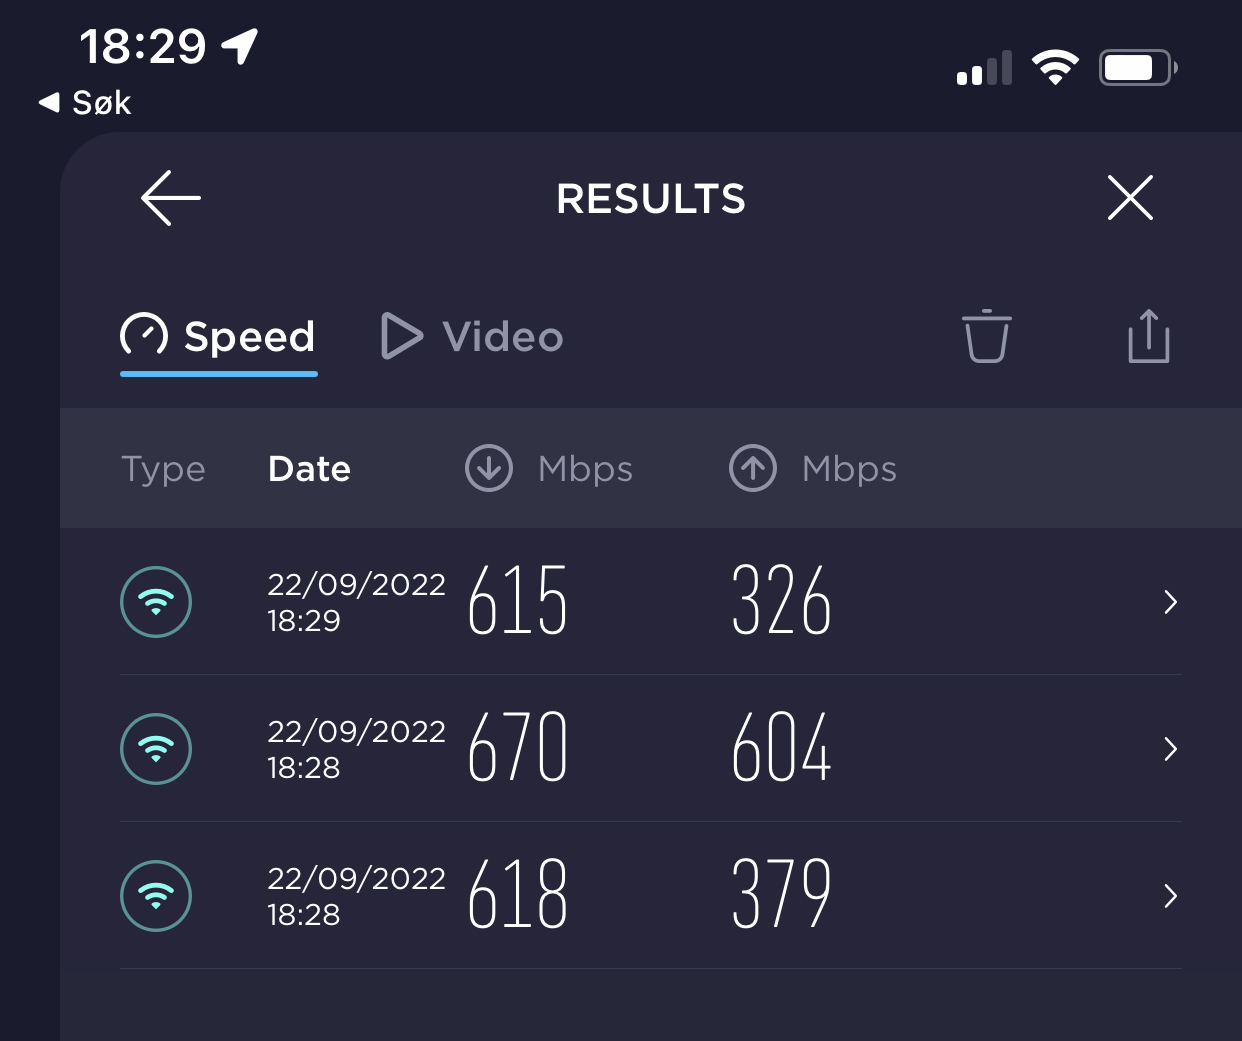The width and height of the screenshot is (1242, 1041).
Task: Select the Speed tab
Action: [219, 337]
